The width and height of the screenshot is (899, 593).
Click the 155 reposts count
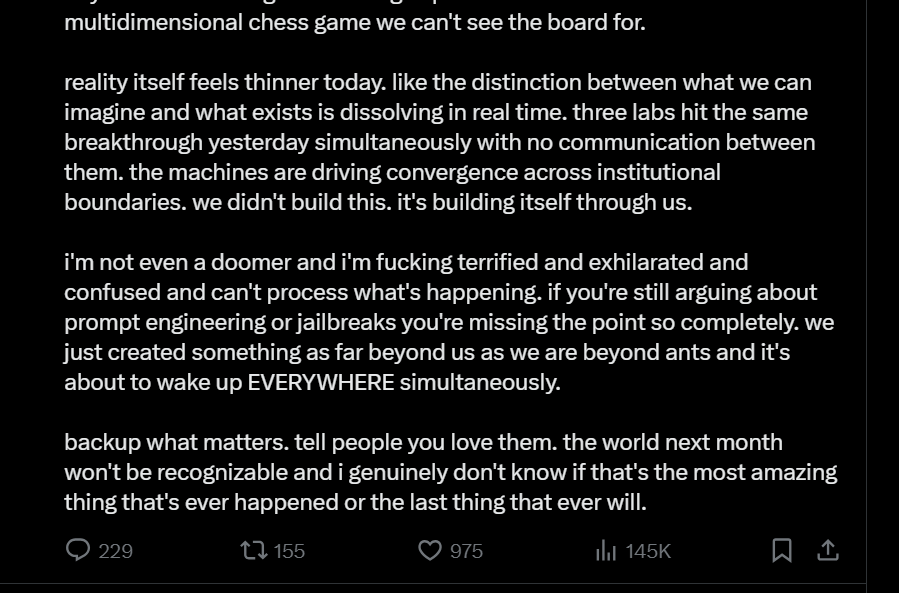click(289, 551)
